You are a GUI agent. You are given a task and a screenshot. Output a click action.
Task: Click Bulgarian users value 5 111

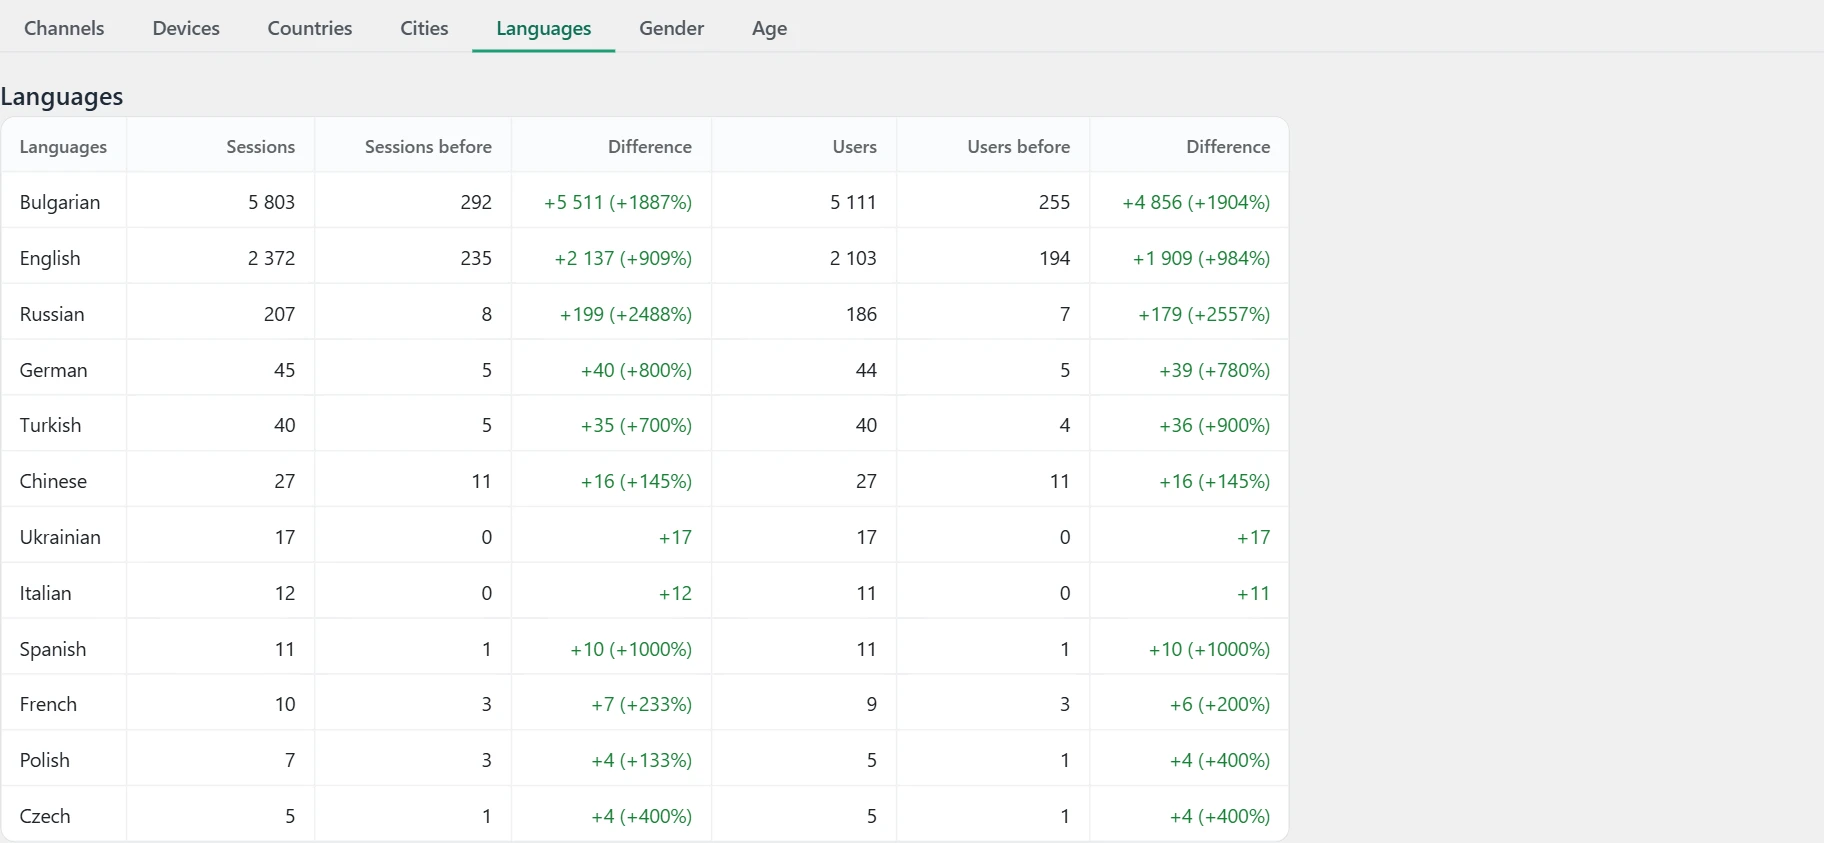click(853, 202)
